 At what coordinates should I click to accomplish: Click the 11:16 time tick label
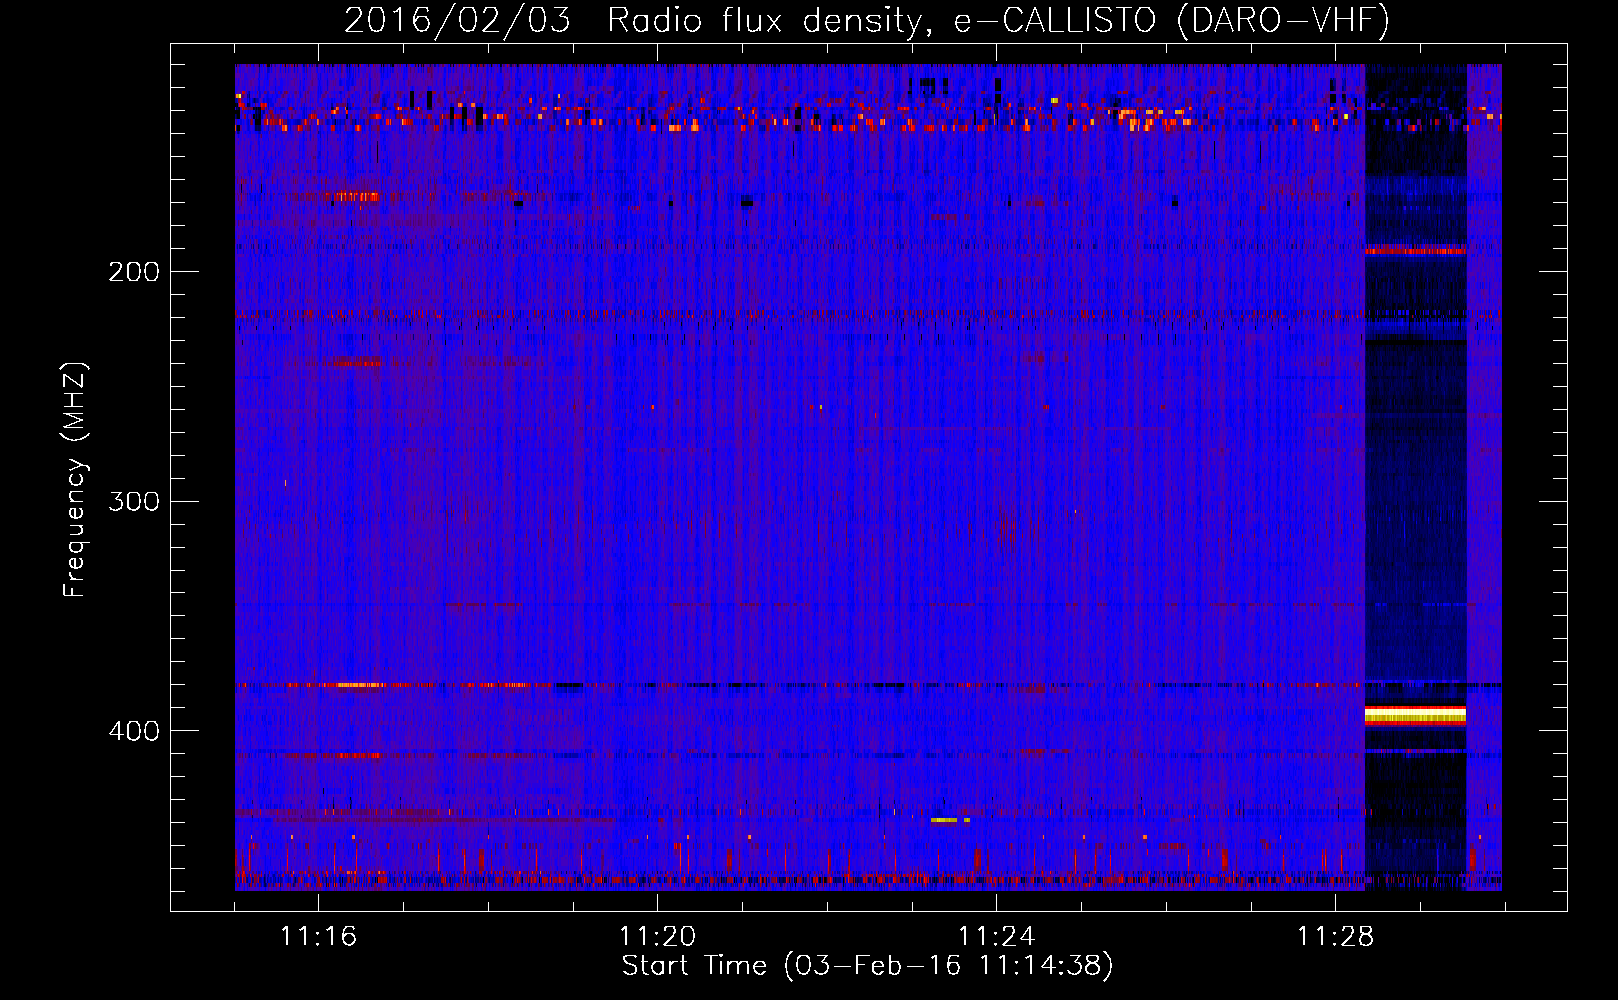318,937
